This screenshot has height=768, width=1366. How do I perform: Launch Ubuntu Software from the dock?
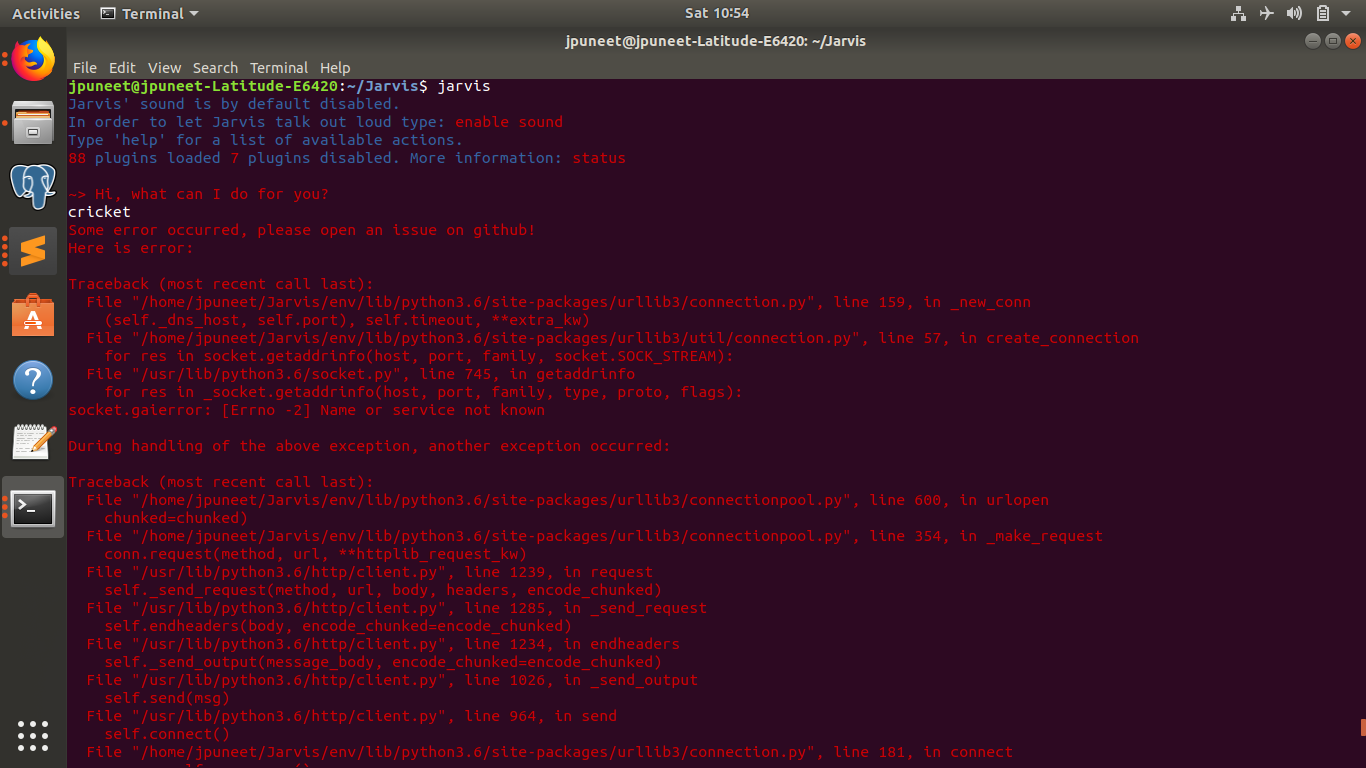(33, 316)
